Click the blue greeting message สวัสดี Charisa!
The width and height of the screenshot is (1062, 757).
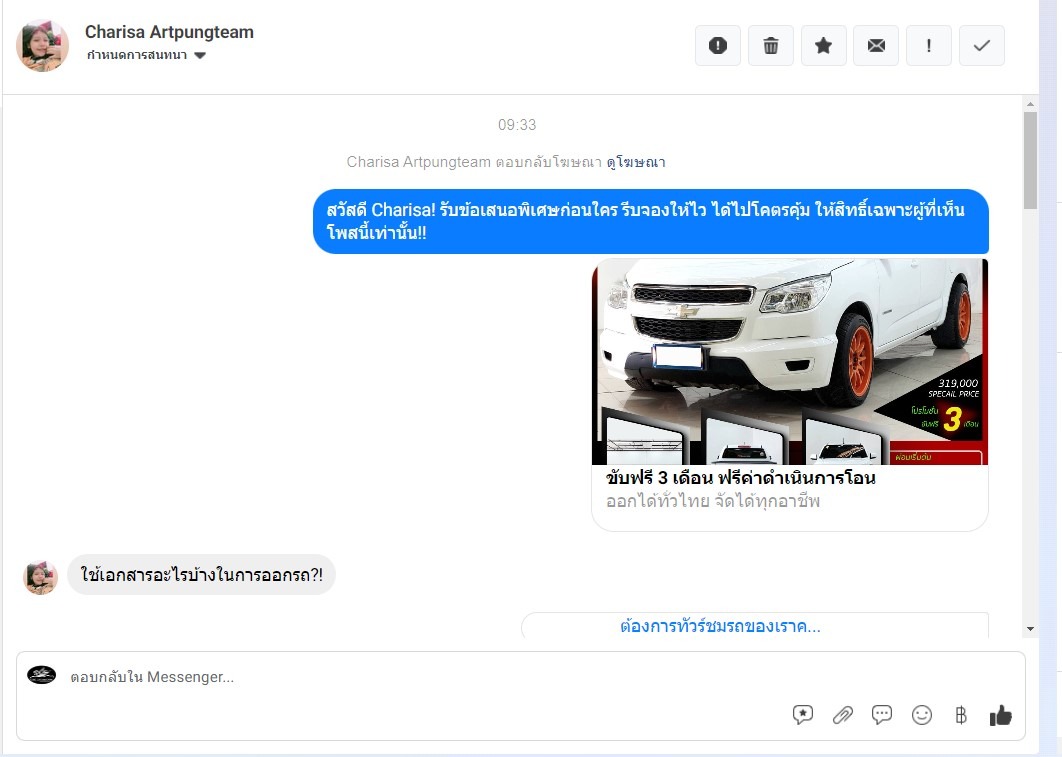[x=651, y=221]
